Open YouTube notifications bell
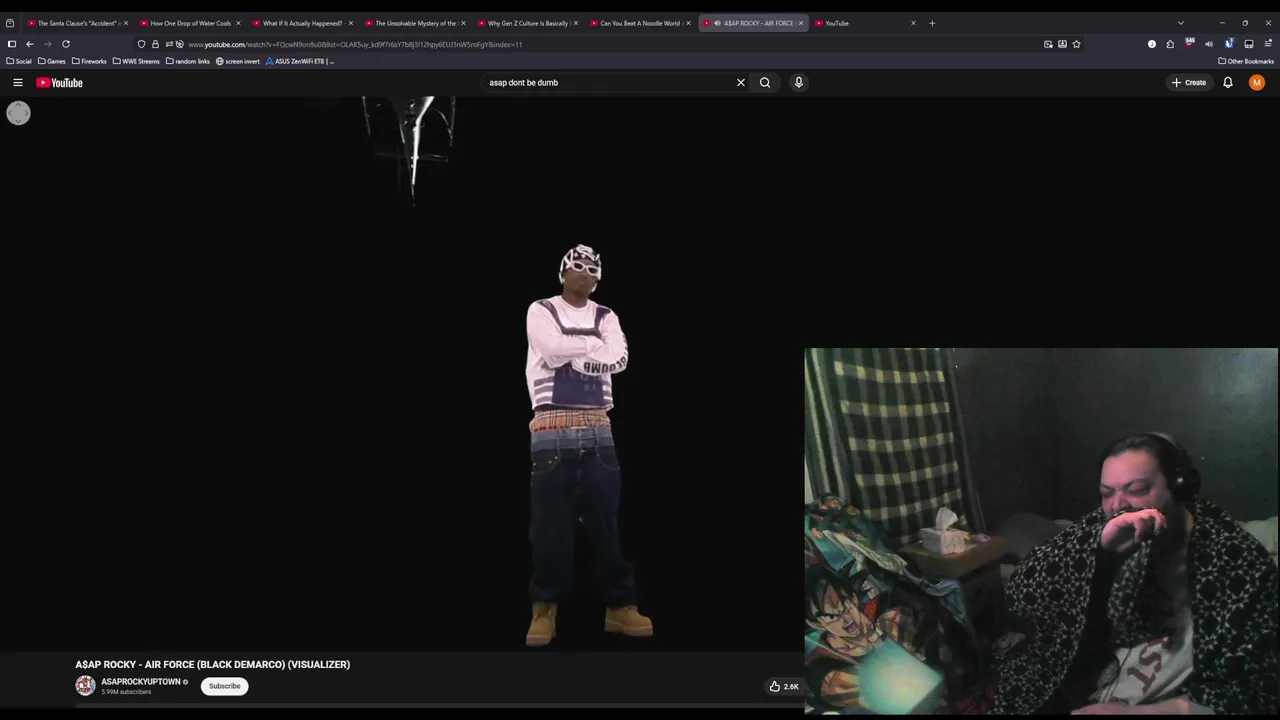The width and height of the screenshot is (1280, 720). point(1228,83)
